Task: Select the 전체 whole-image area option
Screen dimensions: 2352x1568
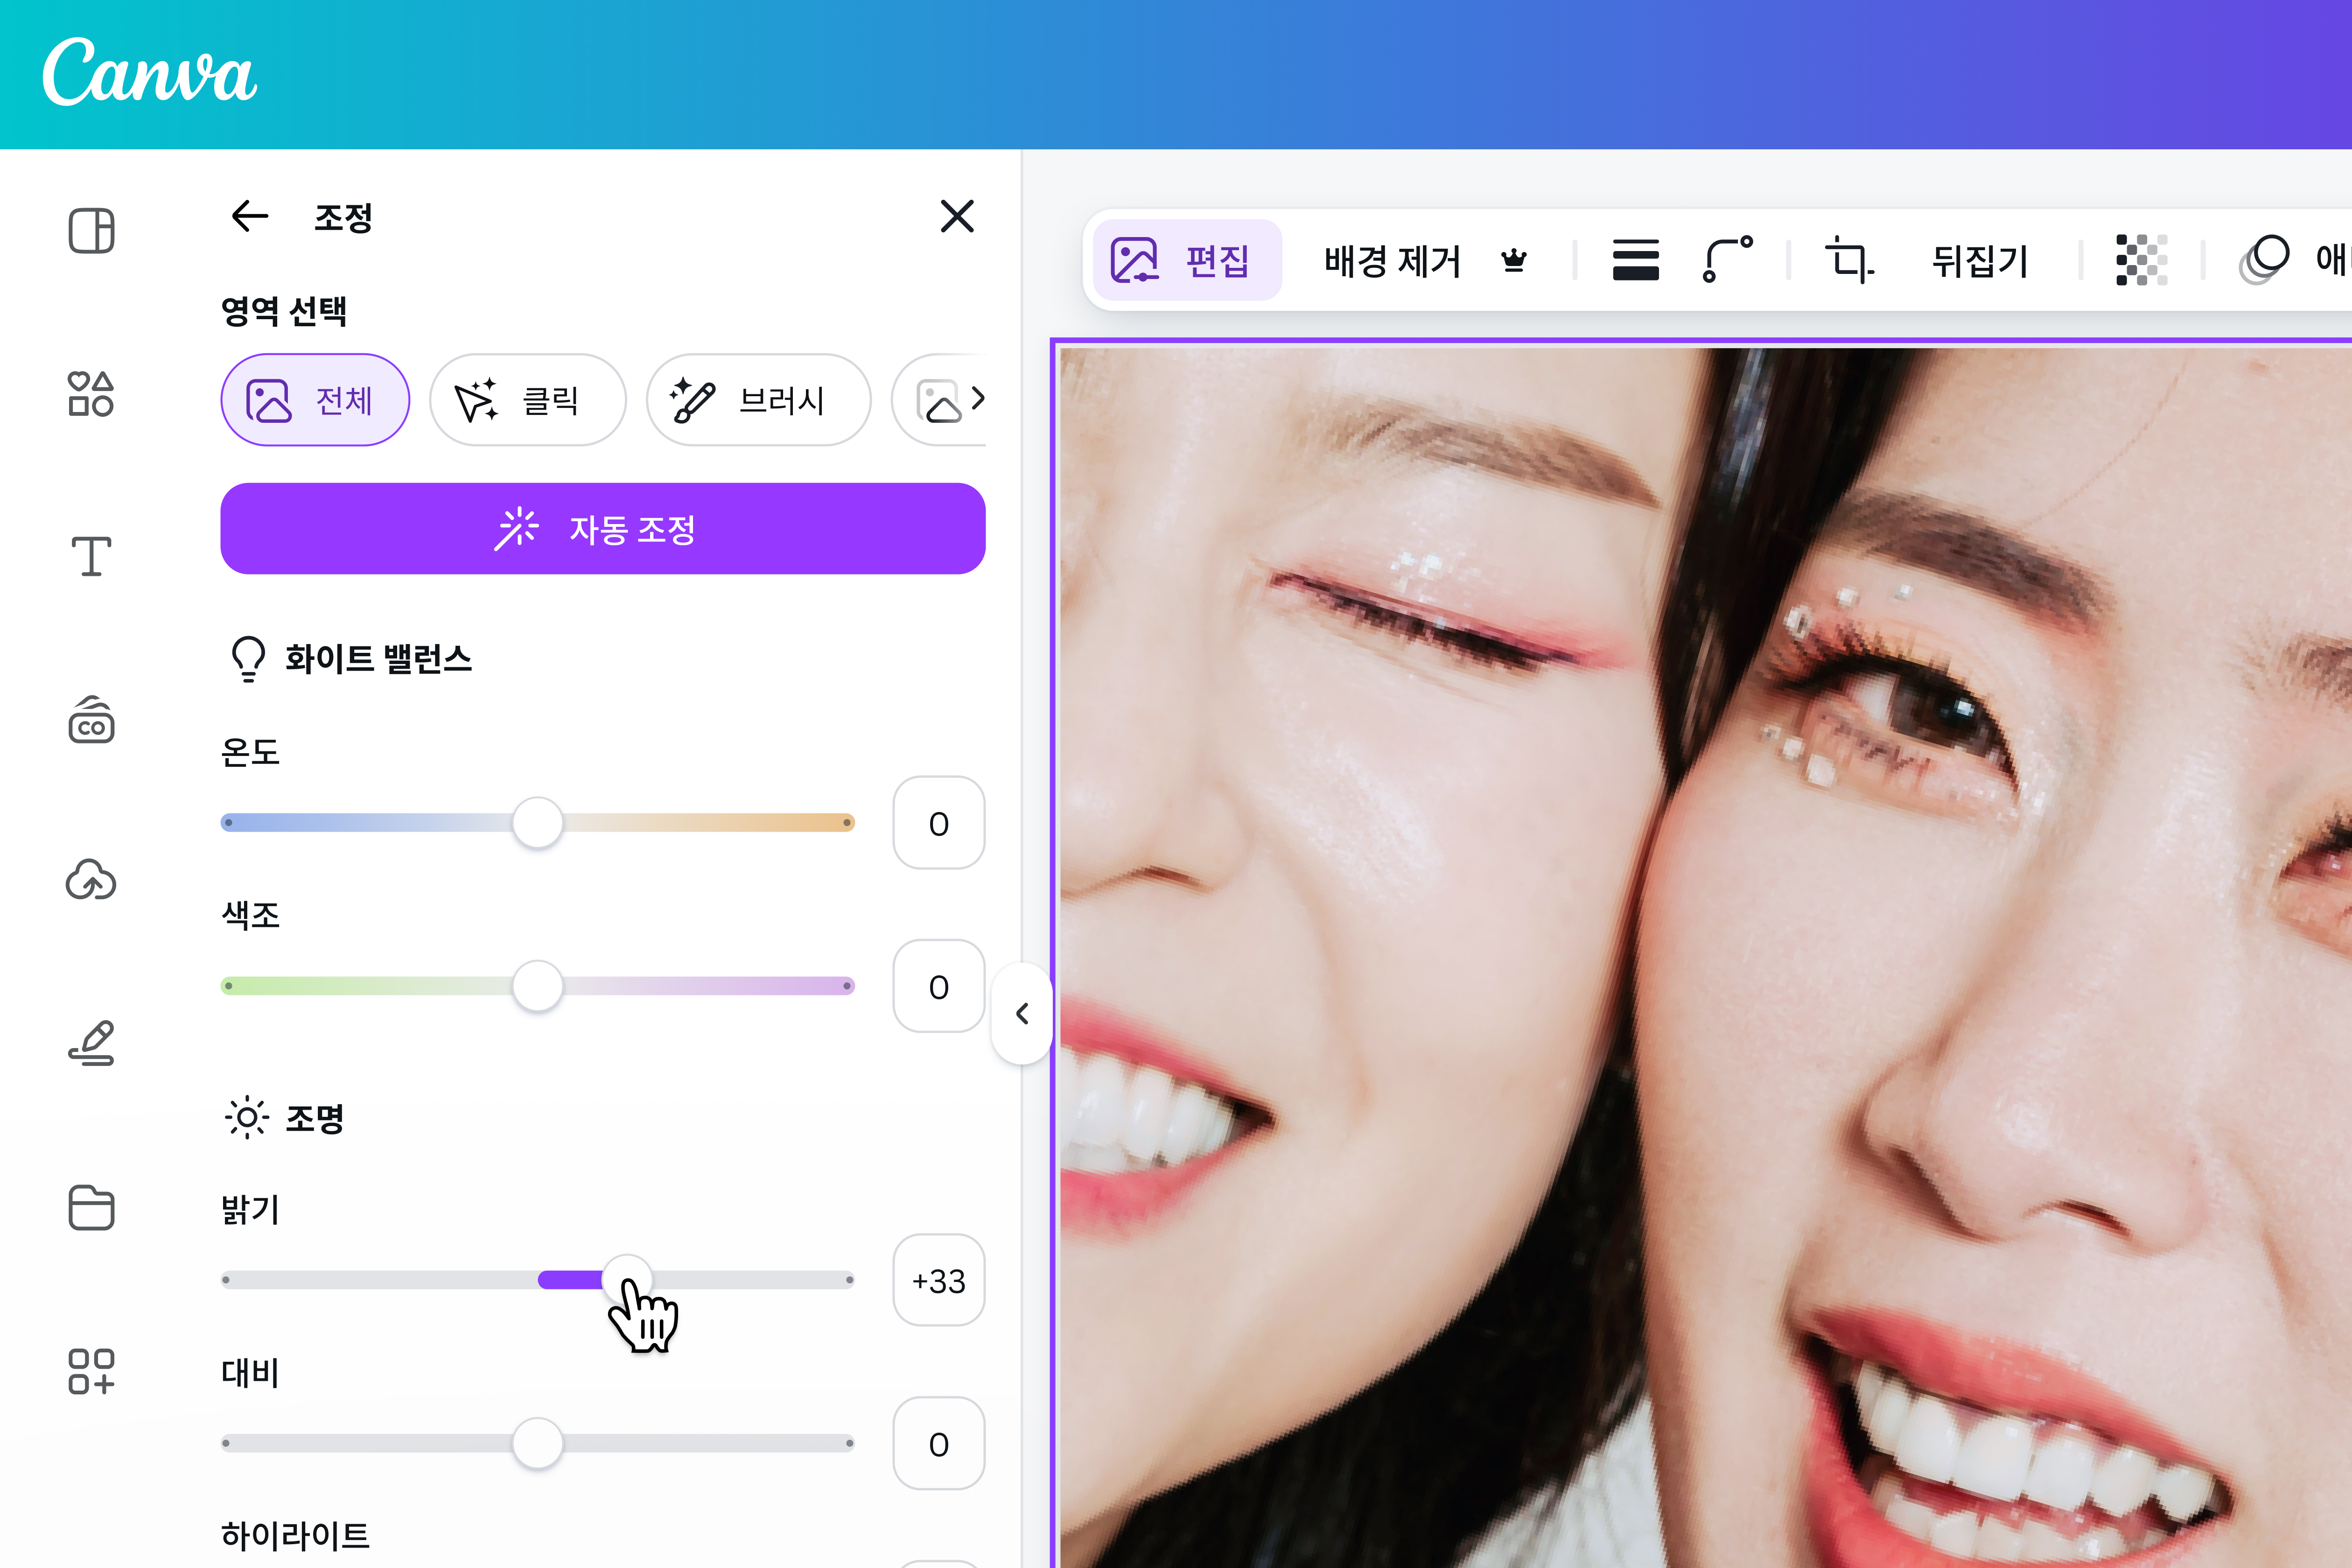Action: [315, 400]
